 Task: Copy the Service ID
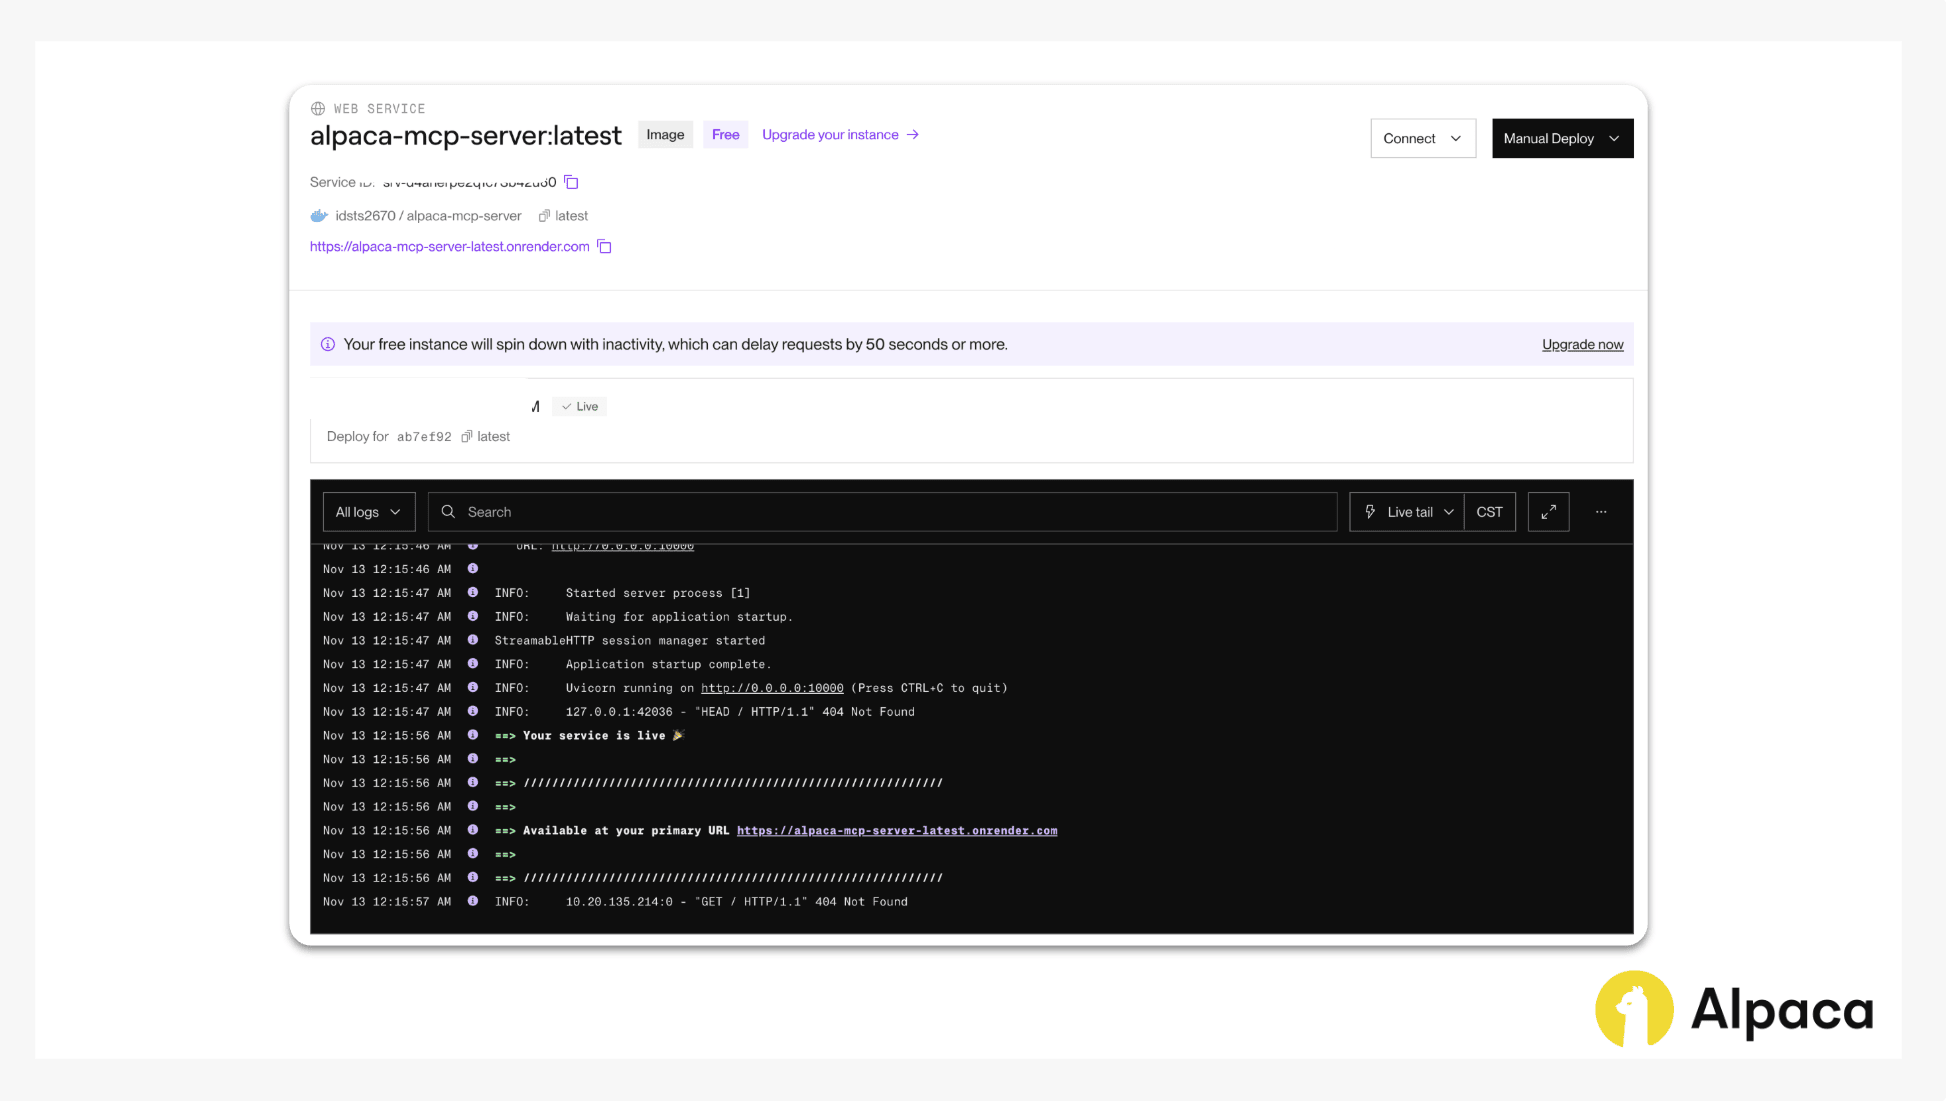(x=571, y=182)
